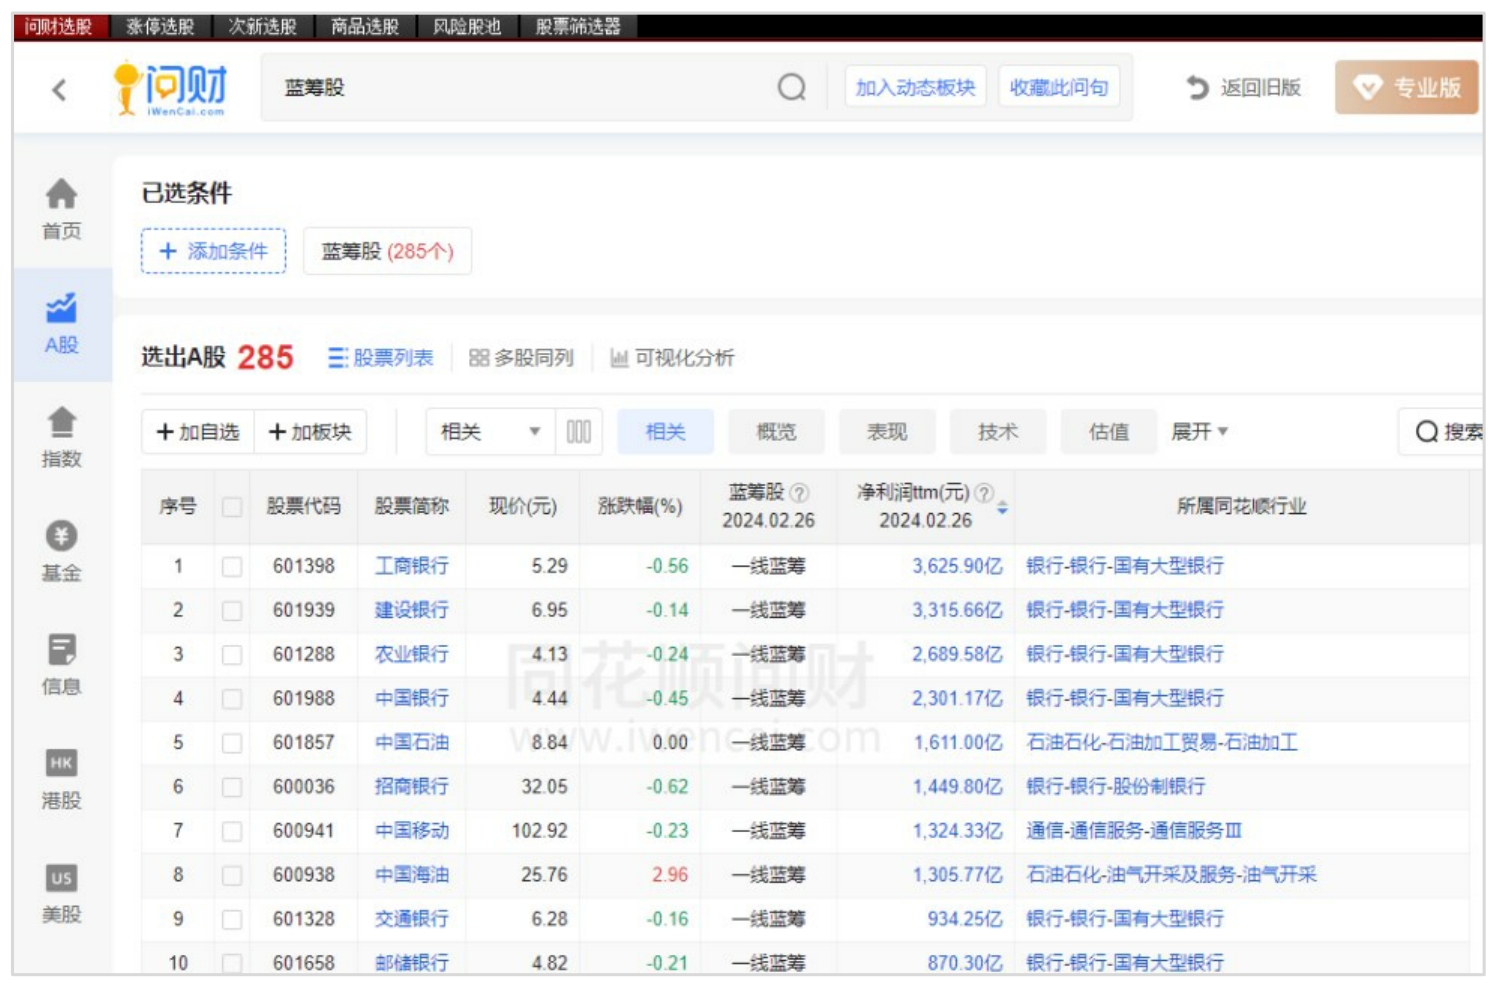Check the box for 中国移动 row
The width and height of the screenshot is (1497, 991).
(232, 831)
